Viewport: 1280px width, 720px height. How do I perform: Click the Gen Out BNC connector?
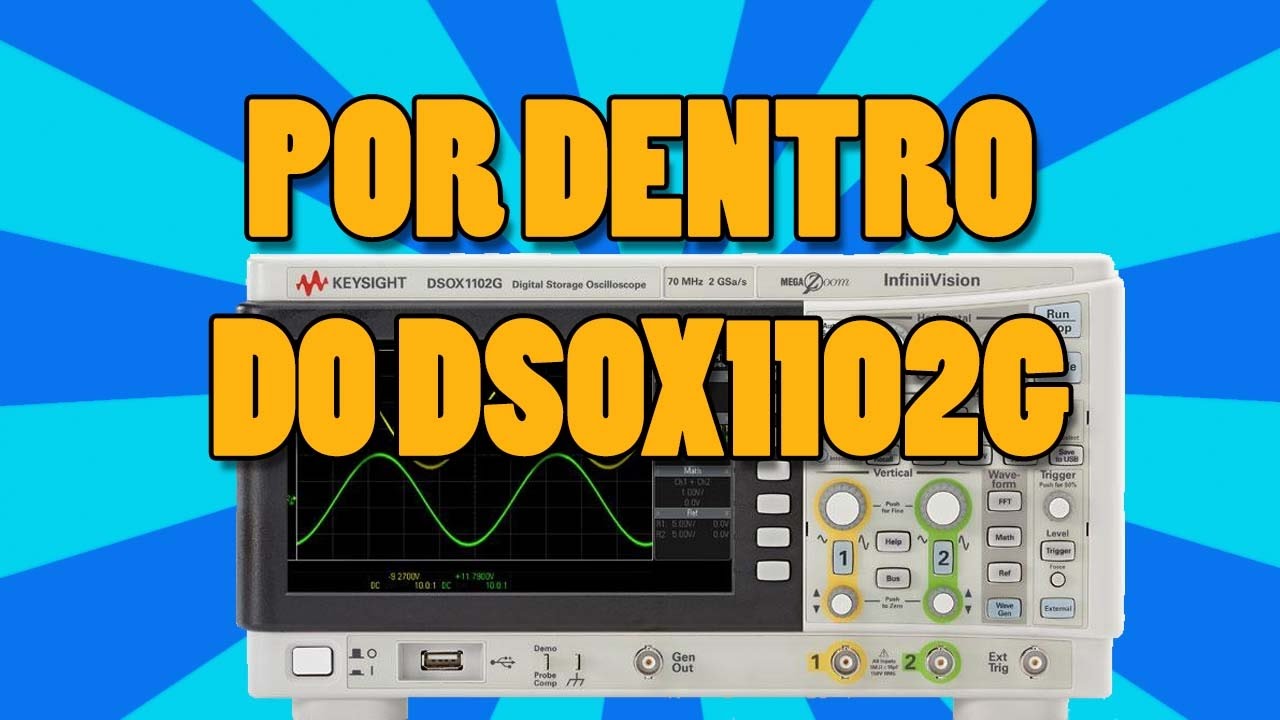(x=651, y=661)
